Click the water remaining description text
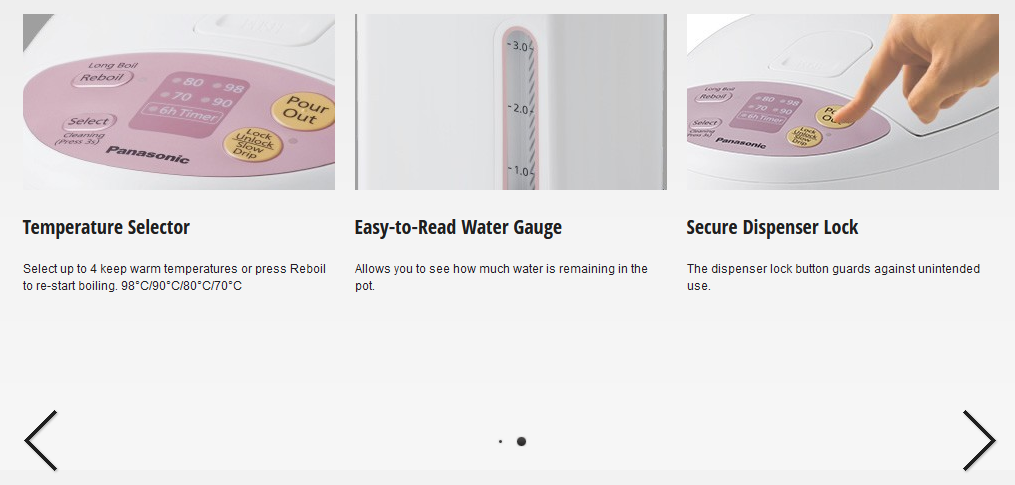This screenshot has height=485, width=1015. point(501,277)
